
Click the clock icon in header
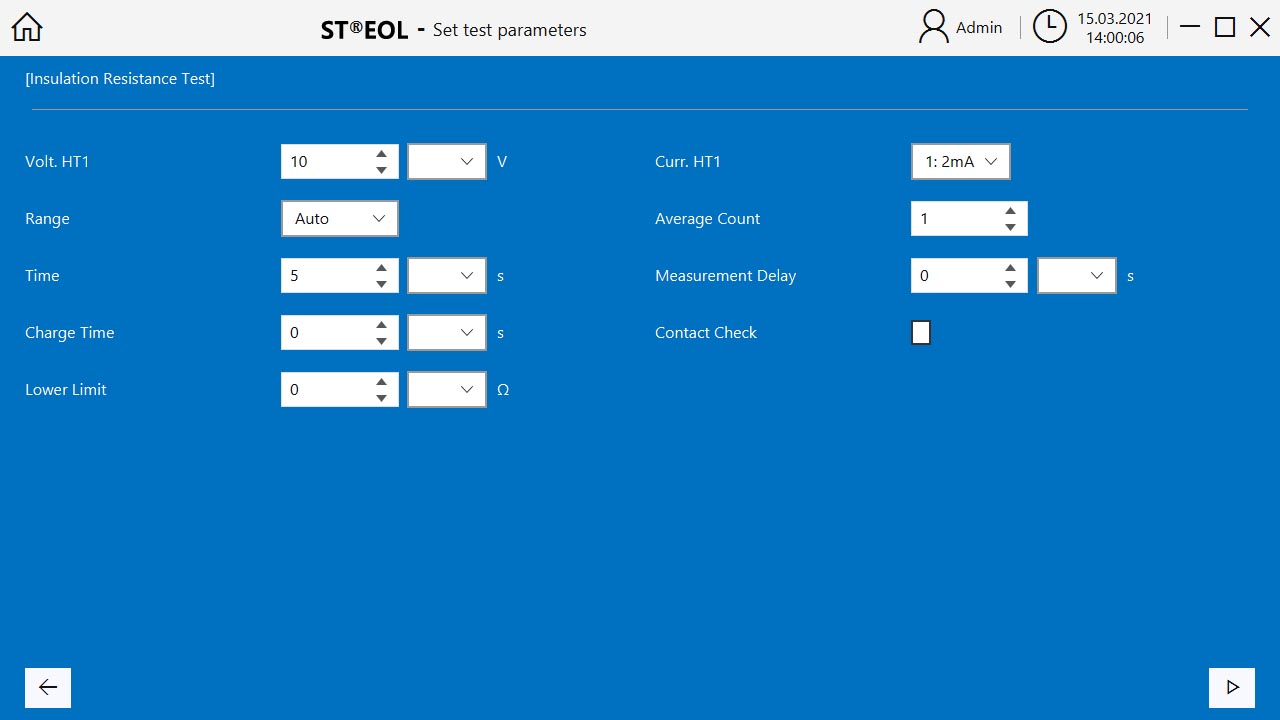[x=1049, y=27]
